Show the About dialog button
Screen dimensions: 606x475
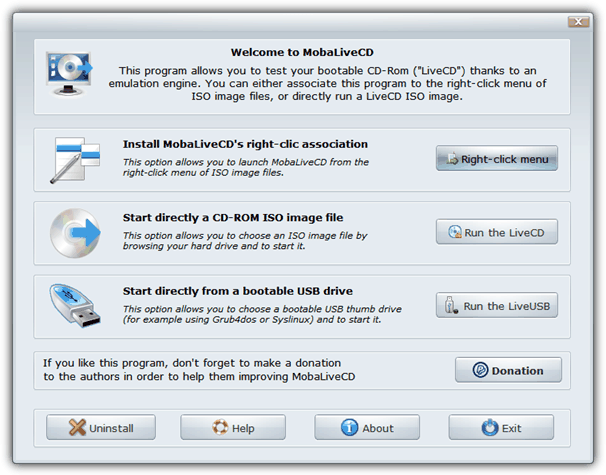tap(367, 427)
